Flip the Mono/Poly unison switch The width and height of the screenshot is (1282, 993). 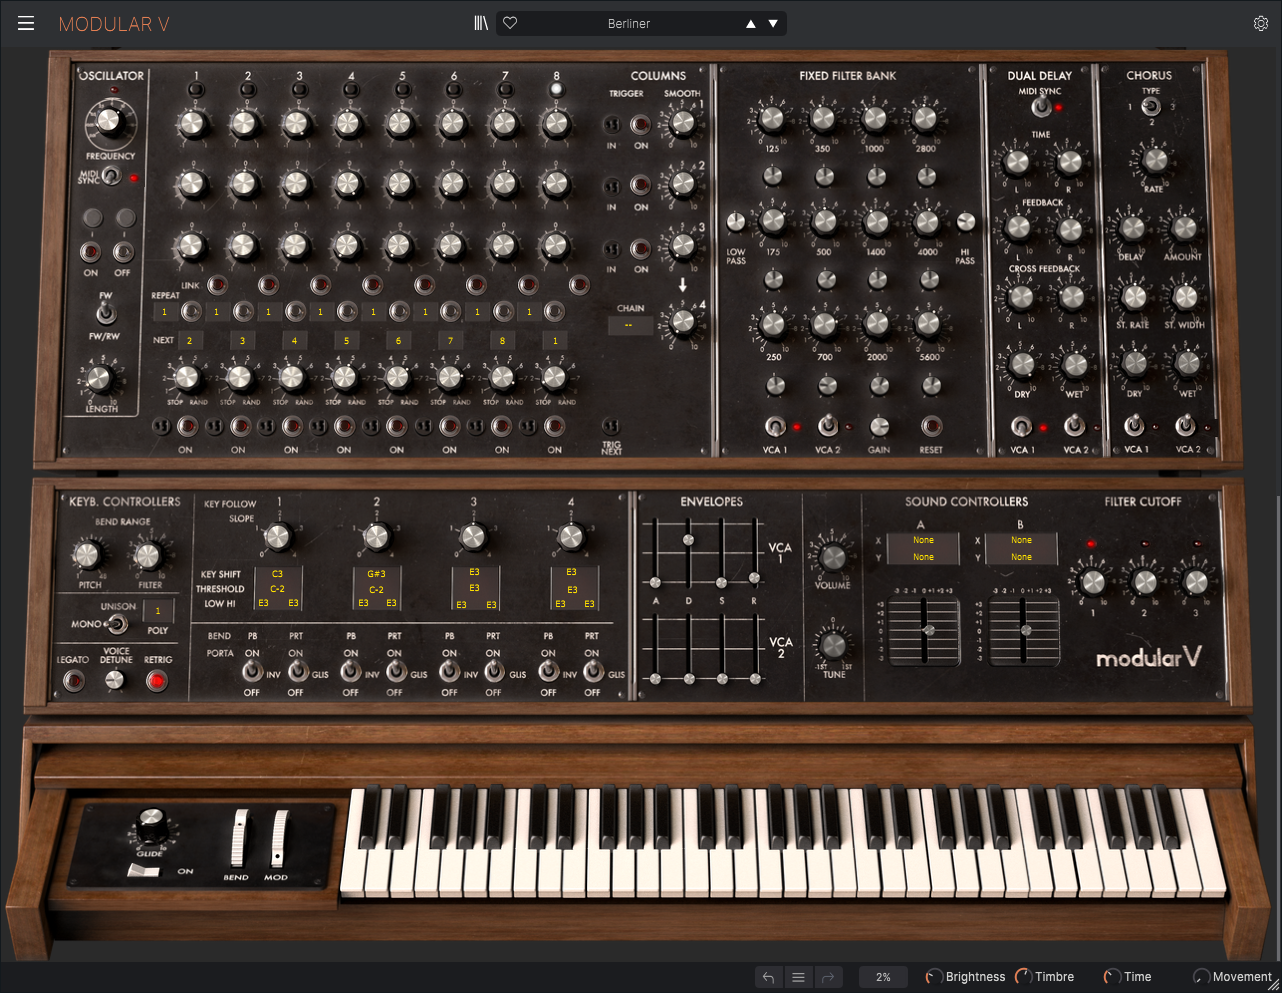click(117, 625)
